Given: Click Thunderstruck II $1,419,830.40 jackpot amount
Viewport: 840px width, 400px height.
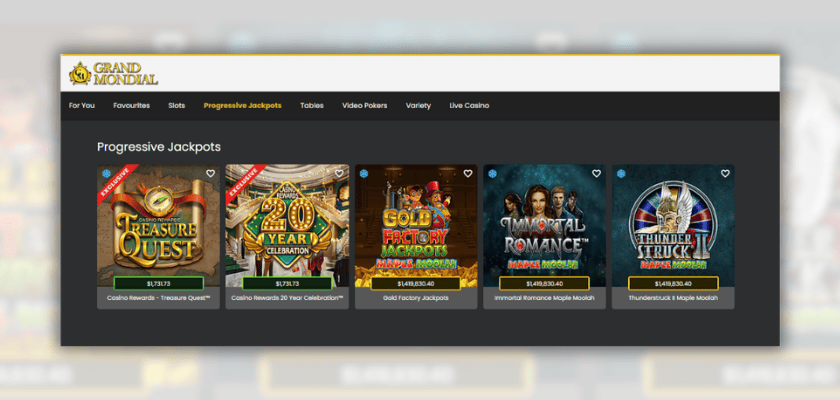Looking at the screenshot, I should coord(673,283).
